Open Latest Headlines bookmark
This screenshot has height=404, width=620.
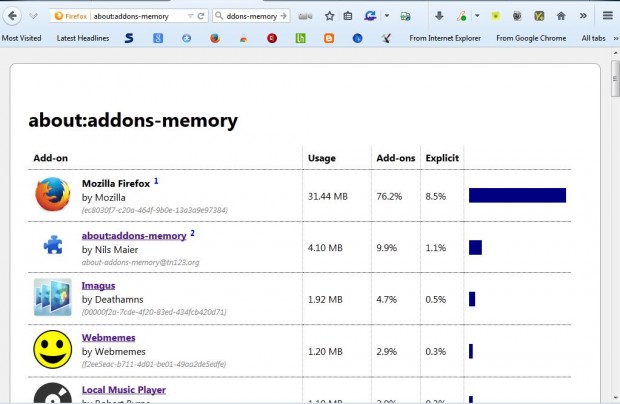(83, 38)
